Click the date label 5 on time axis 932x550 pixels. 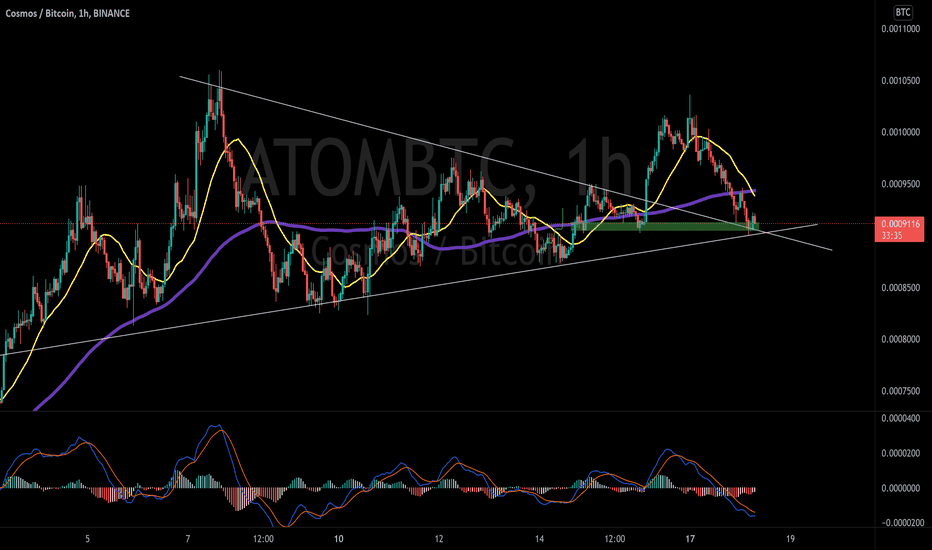87,539
